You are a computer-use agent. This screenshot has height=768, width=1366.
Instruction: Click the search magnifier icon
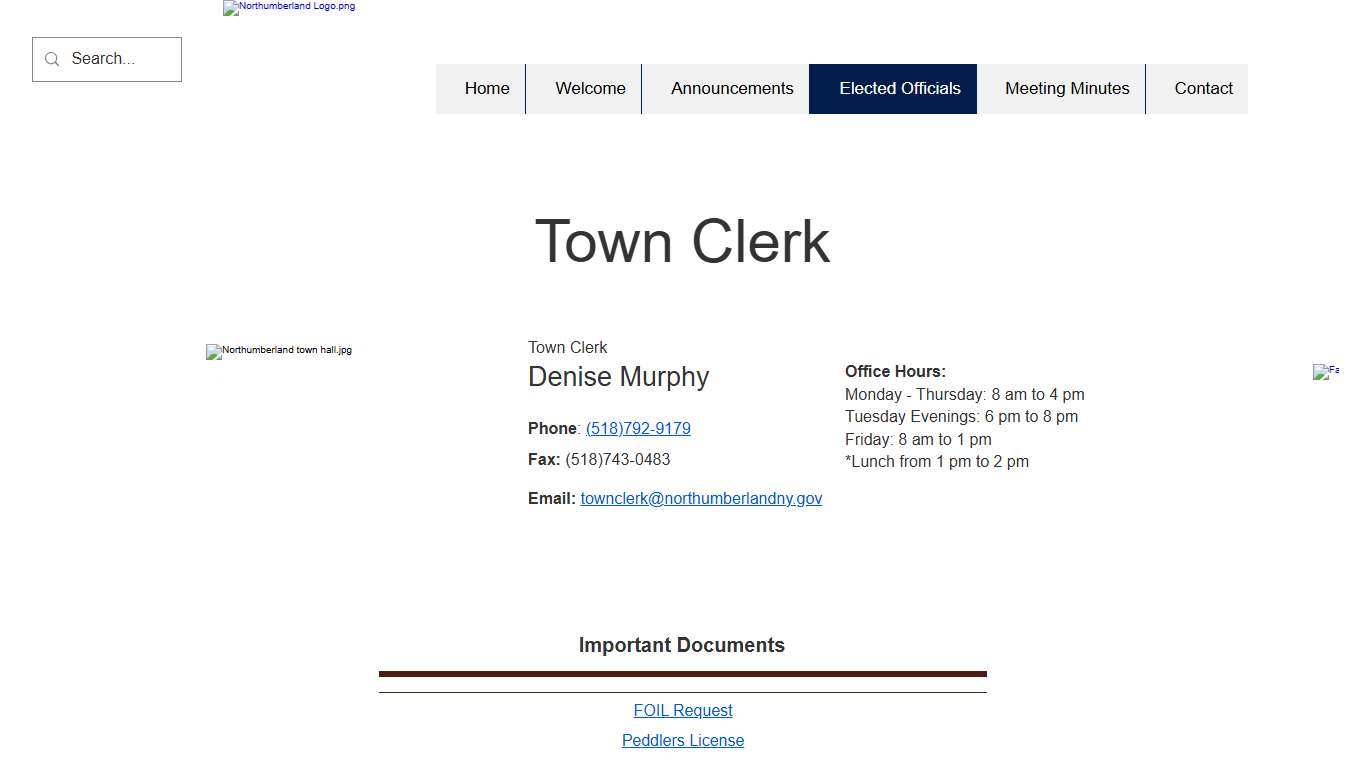pos(52,59)
